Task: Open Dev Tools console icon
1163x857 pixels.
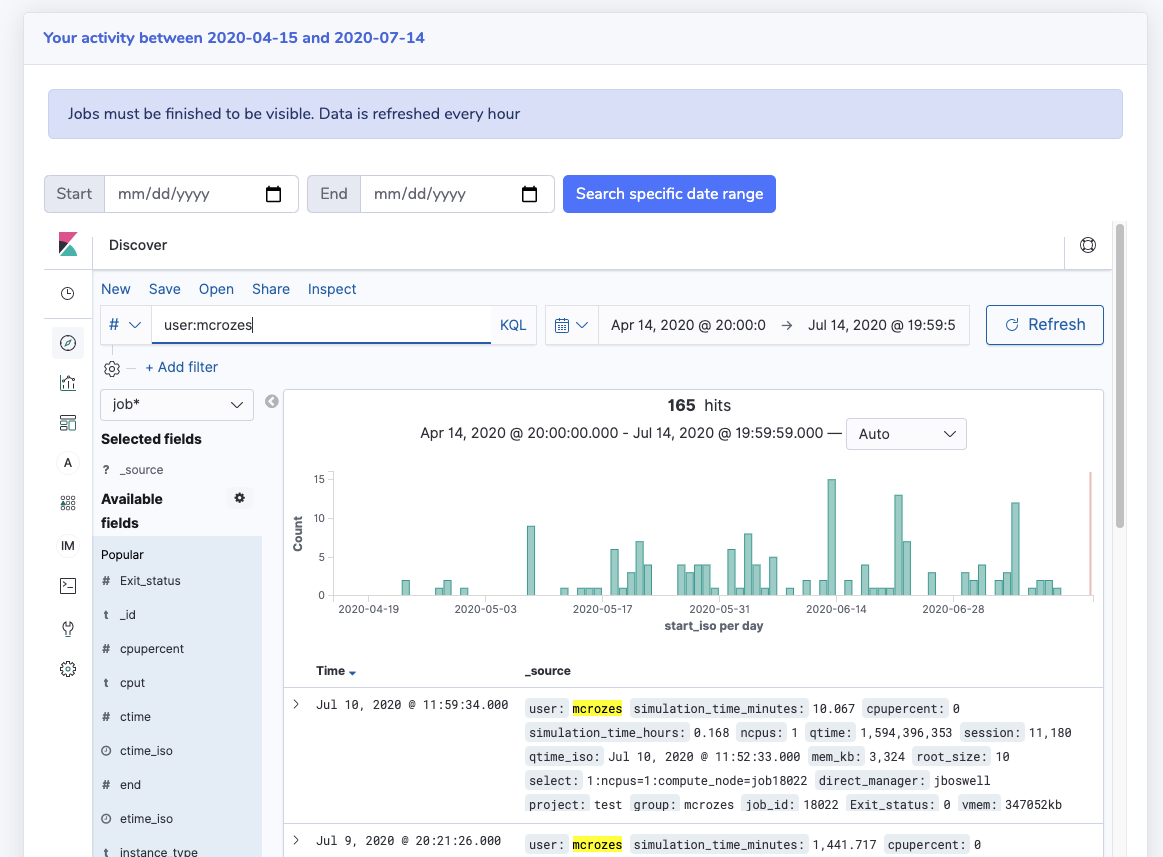Action: click(68, 586)
